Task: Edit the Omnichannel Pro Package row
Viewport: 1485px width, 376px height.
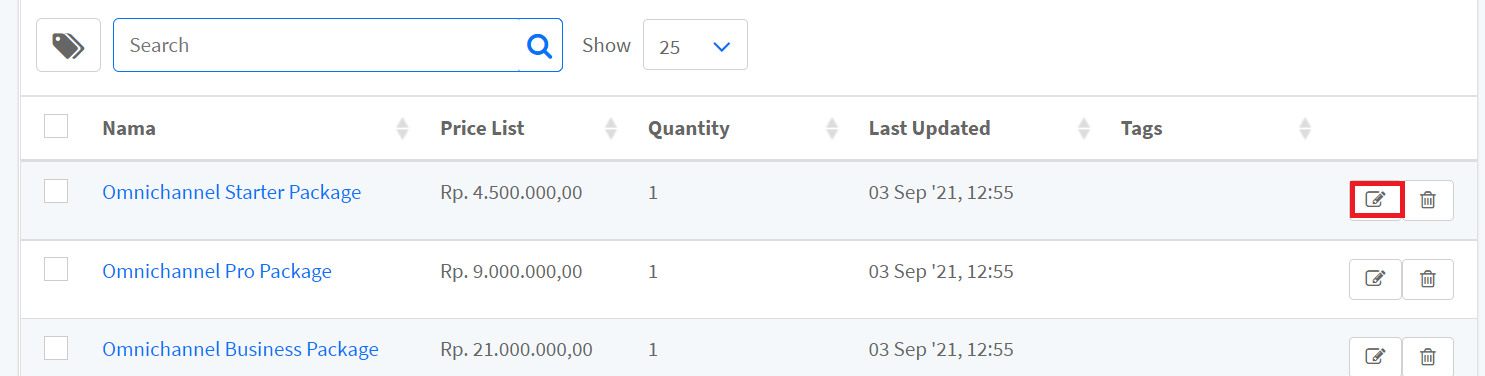Action: [1376, 279]
